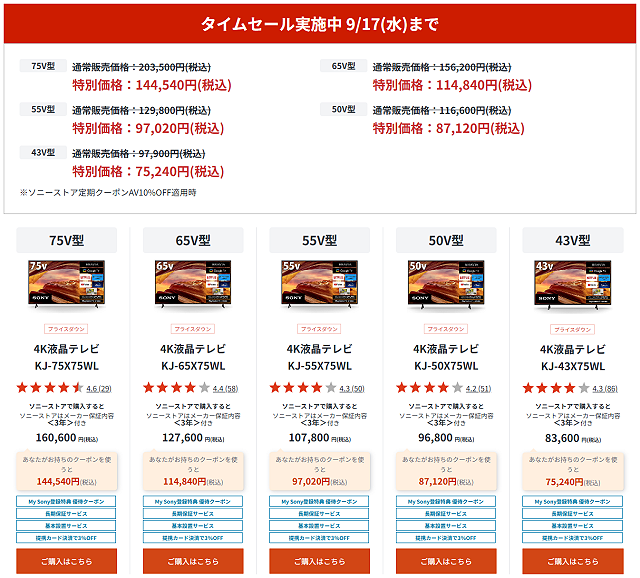Screen dimensions: 640x578
Task: Click the 提携カード決済で3%OFF tag under 50V型
Action: coord(446,538)
